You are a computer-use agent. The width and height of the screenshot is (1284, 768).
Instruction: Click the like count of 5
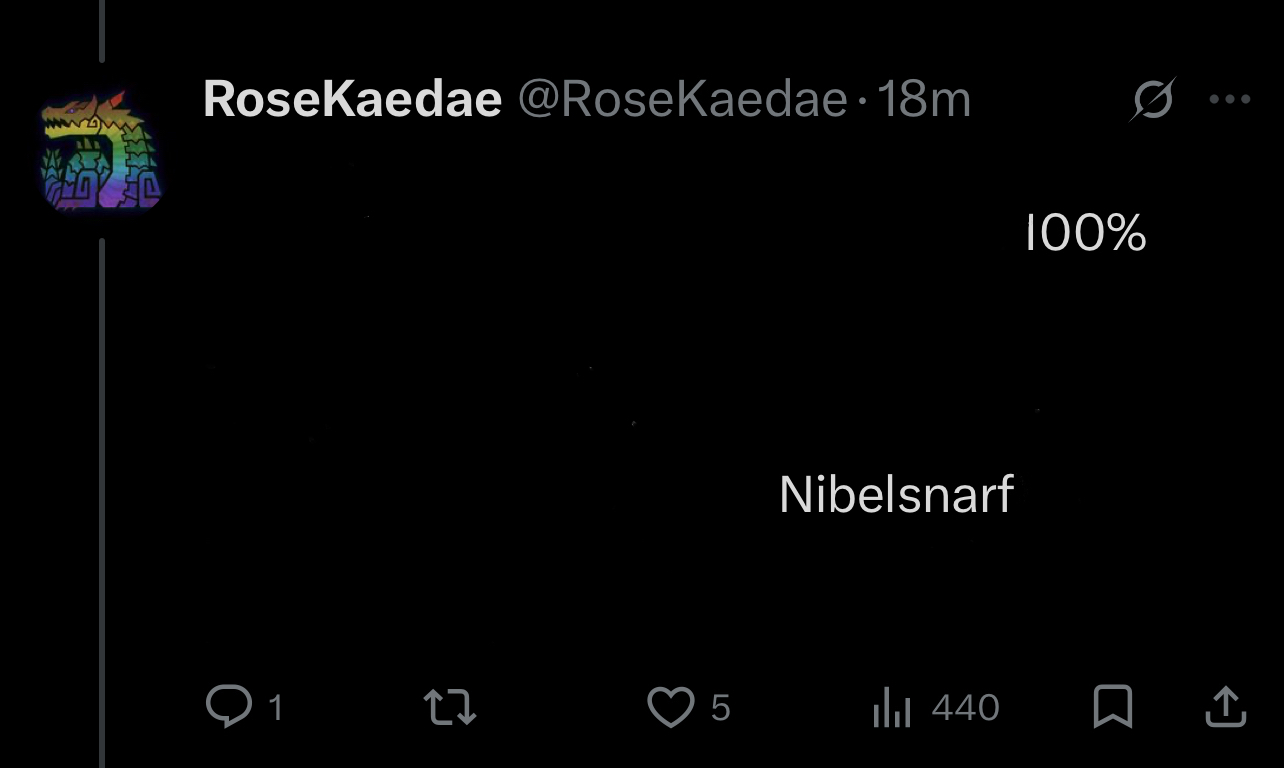[x=720, y=708]
